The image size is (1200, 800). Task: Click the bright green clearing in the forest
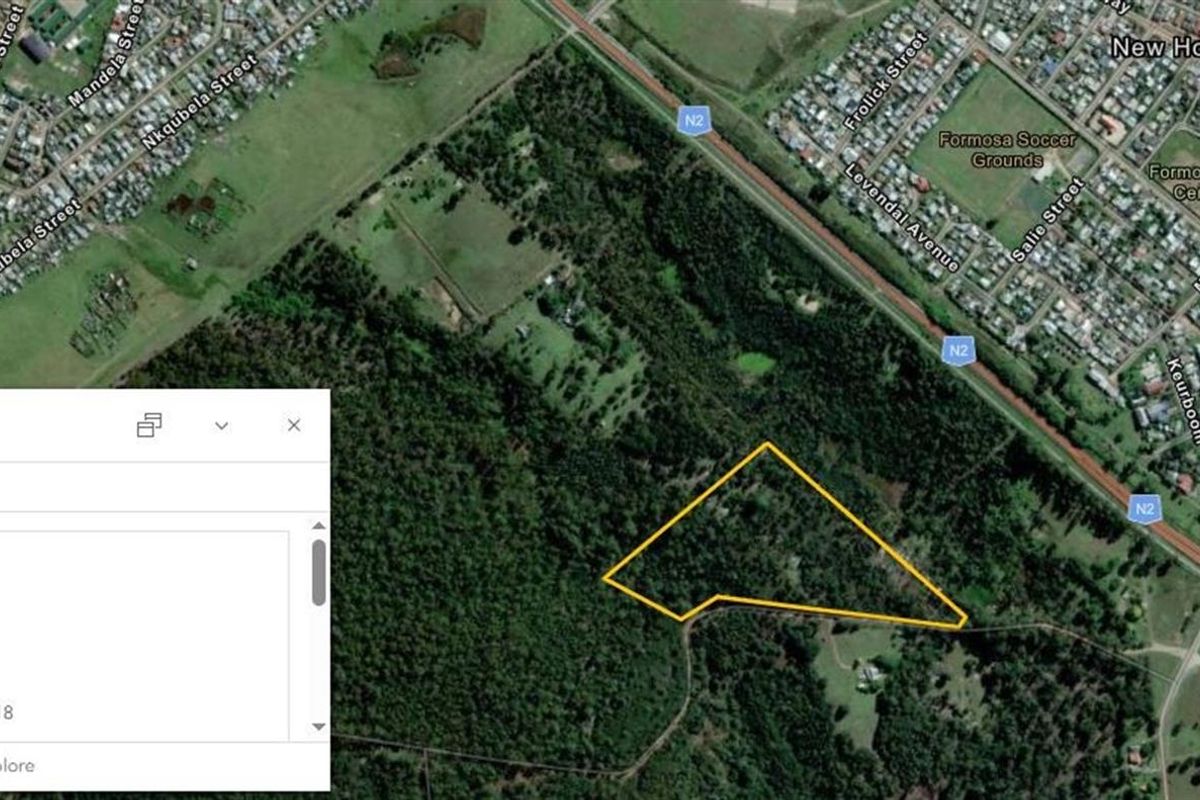(x=756, y=363)
